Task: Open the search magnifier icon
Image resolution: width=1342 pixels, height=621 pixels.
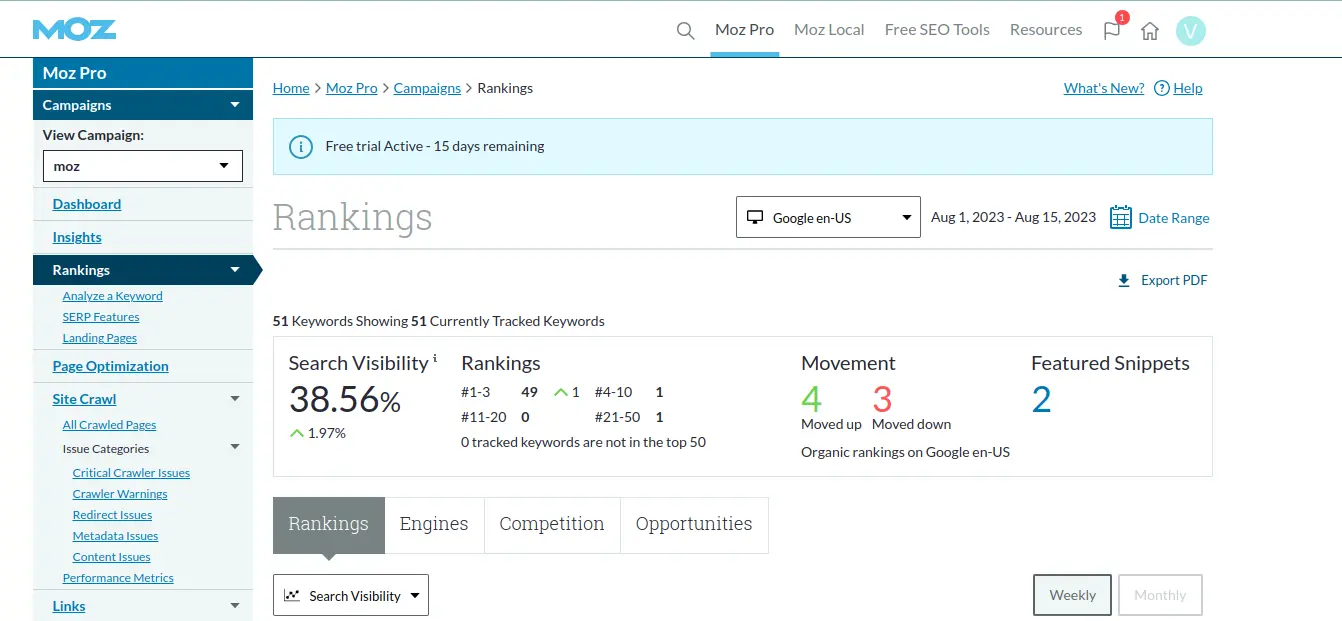Action: pos(685,30)
